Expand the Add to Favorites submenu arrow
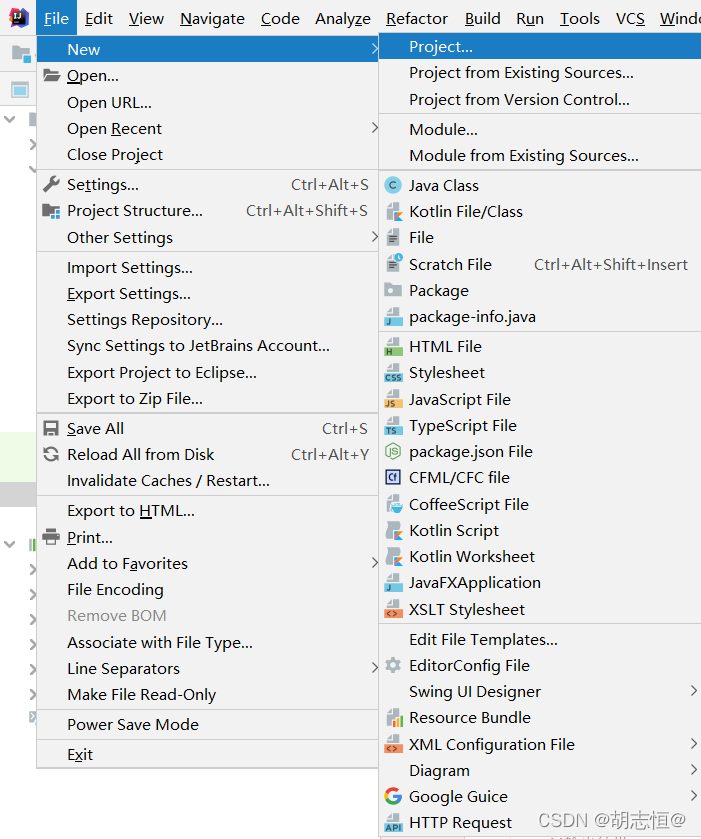The height and width of the screenshot is (839, 701). tap(375, 562)
